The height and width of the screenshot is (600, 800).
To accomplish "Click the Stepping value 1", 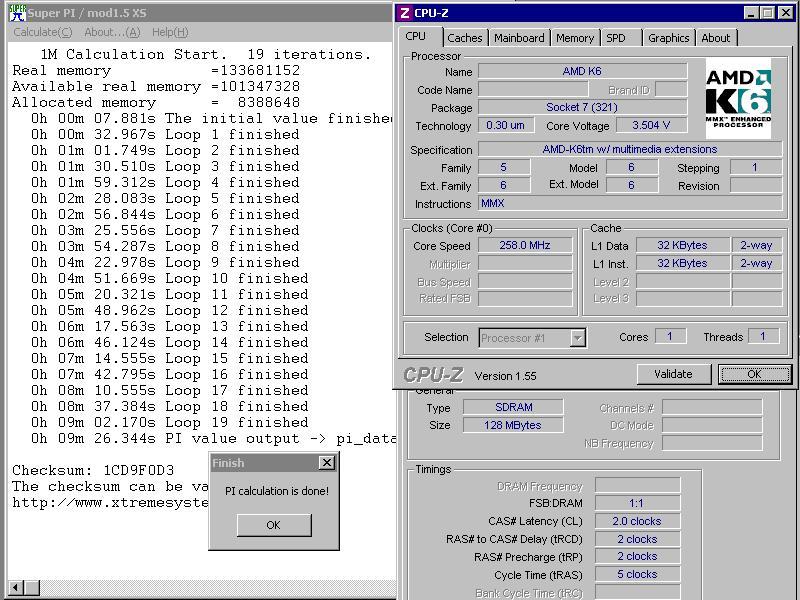I will [756, 167].
